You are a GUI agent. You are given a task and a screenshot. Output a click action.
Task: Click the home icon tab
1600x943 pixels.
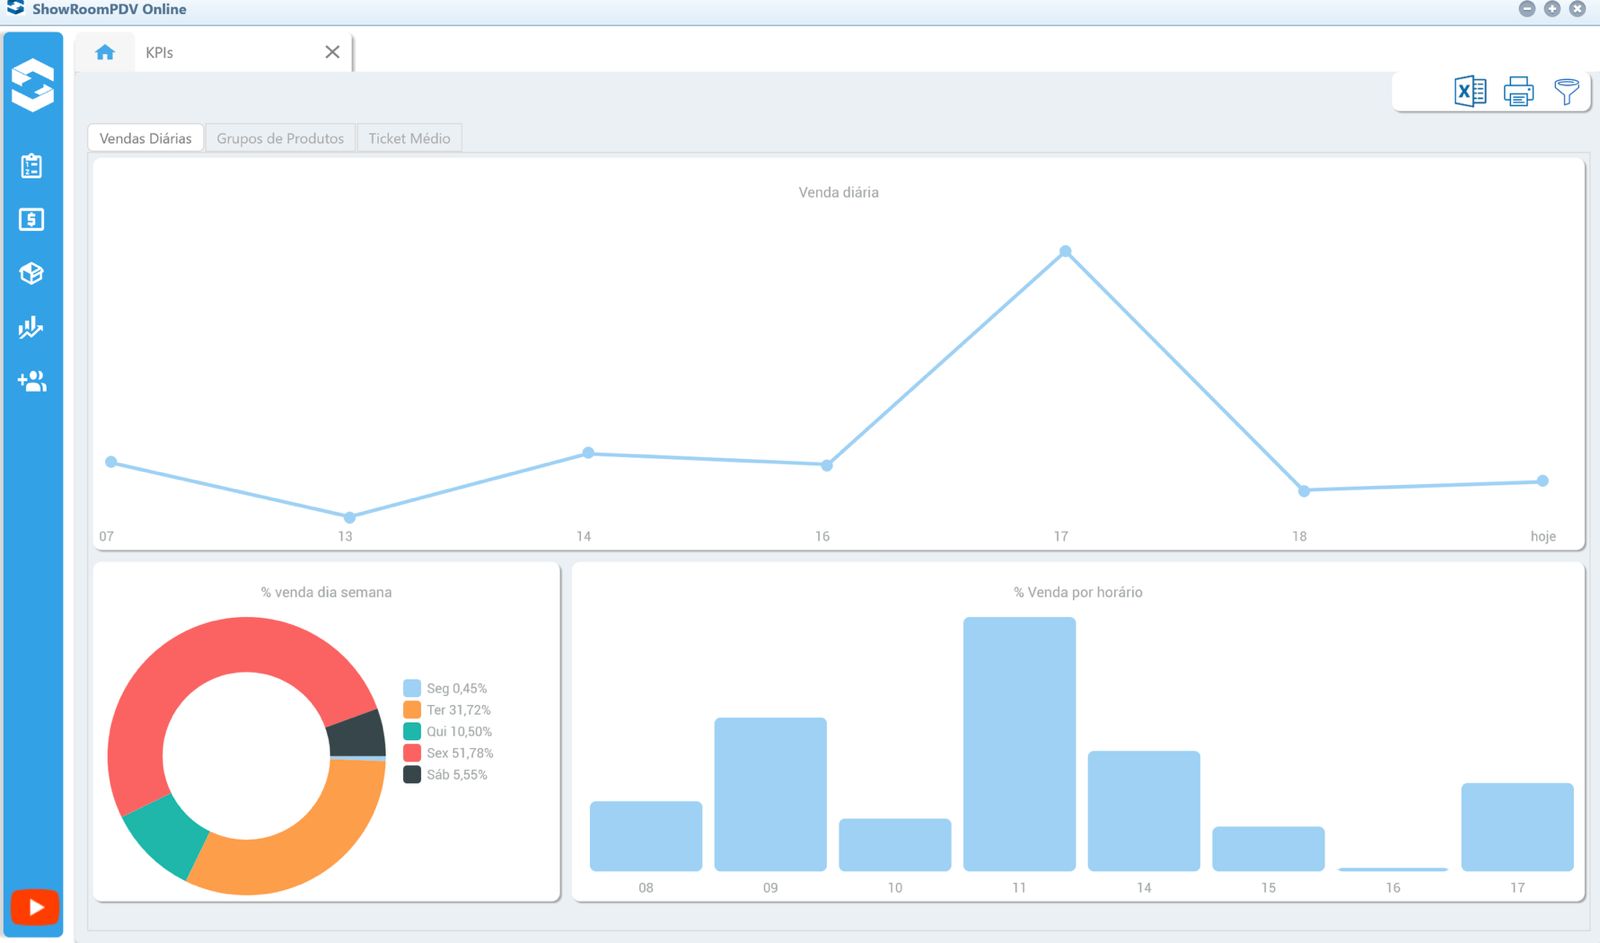click(x=105, y=52)
